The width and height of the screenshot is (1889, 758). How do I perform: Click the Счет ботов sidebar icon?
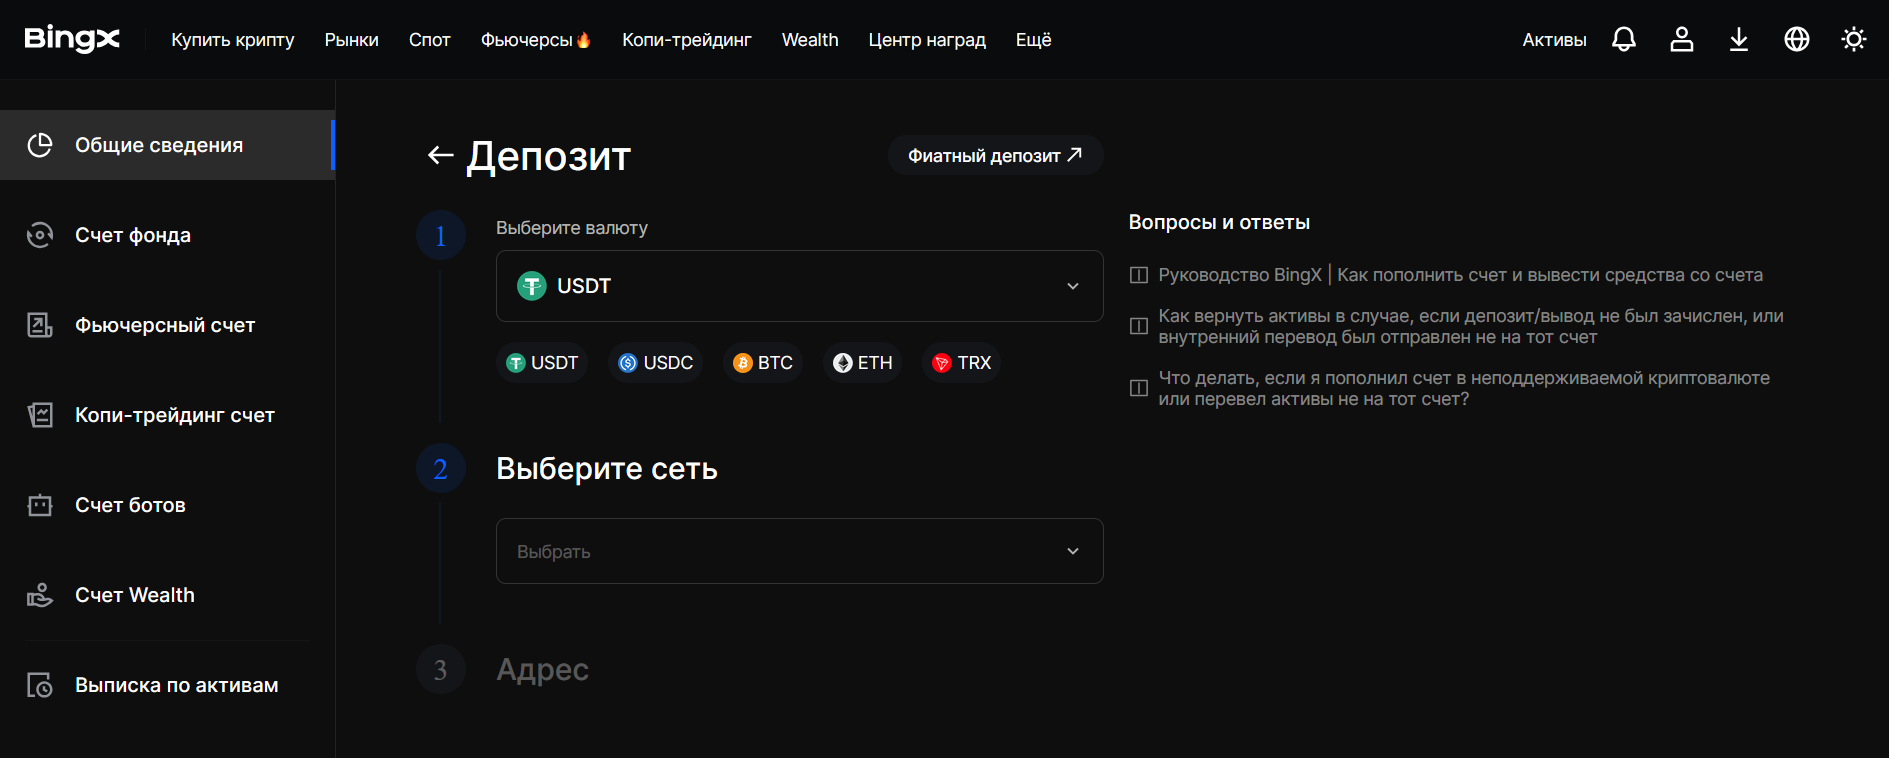[x=40, y=505]
